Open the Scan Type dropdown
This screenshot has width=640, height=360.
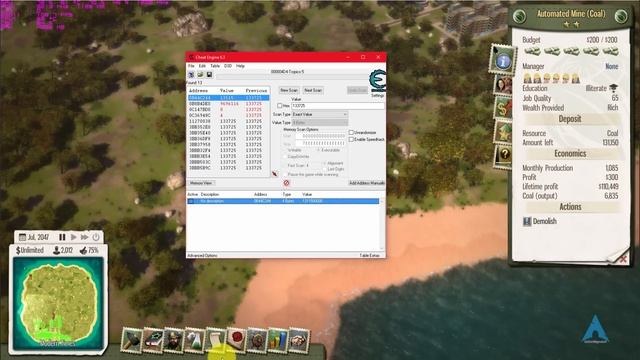(320, 115)
